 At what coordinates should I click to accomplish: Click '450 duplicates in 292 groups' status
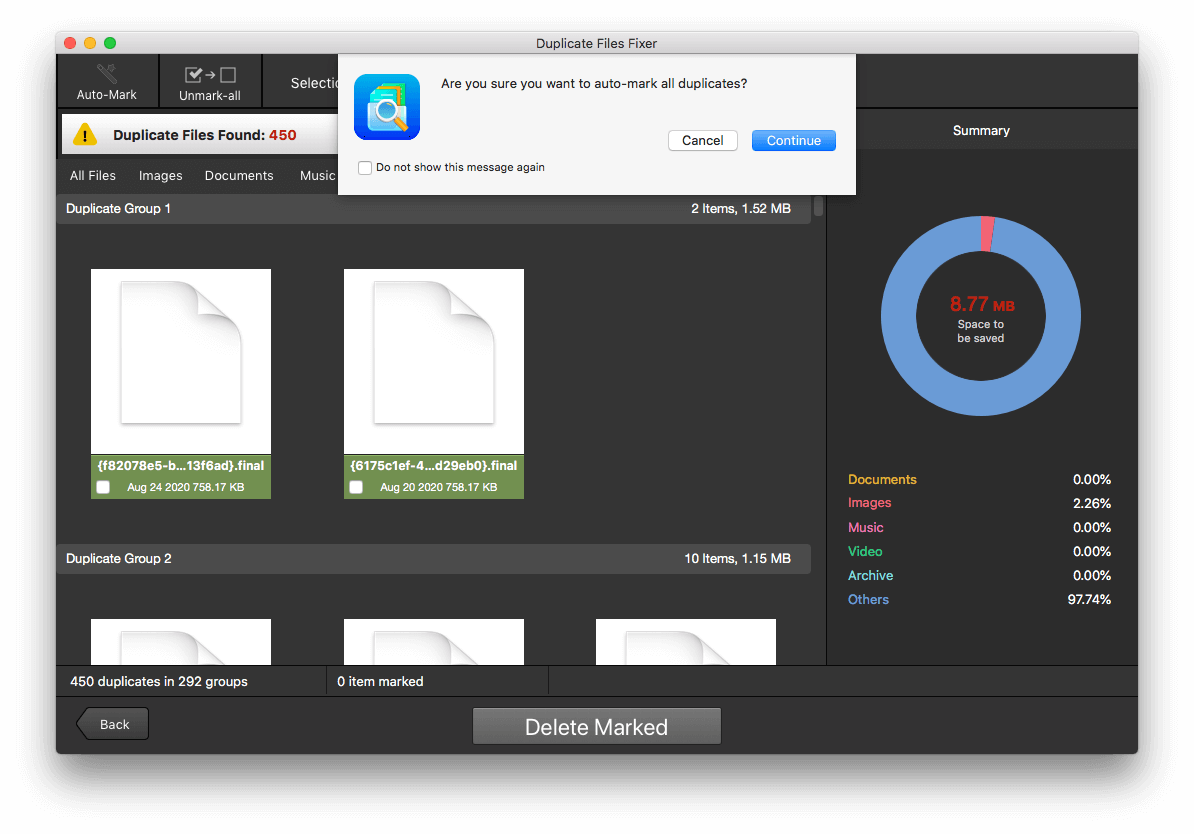tap(159, 682)
